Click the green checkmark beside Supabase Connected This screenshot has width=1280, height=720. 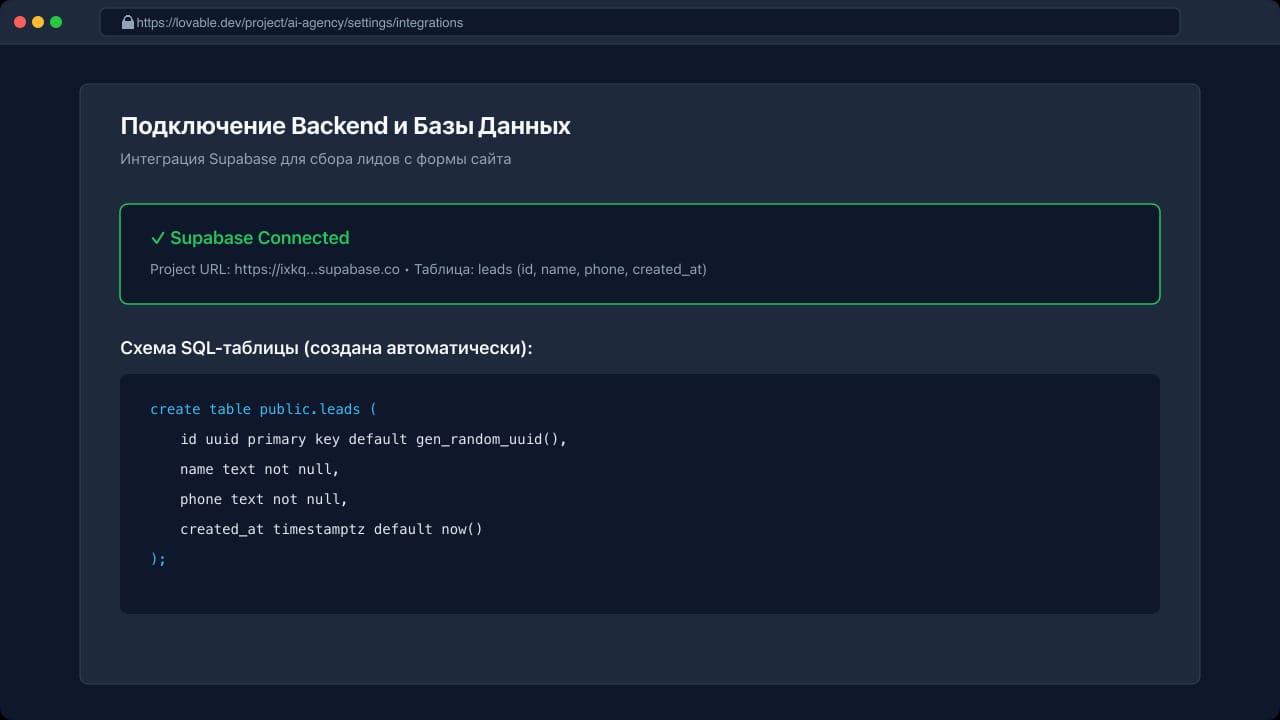pyautogui.click(x=157, y=238)
